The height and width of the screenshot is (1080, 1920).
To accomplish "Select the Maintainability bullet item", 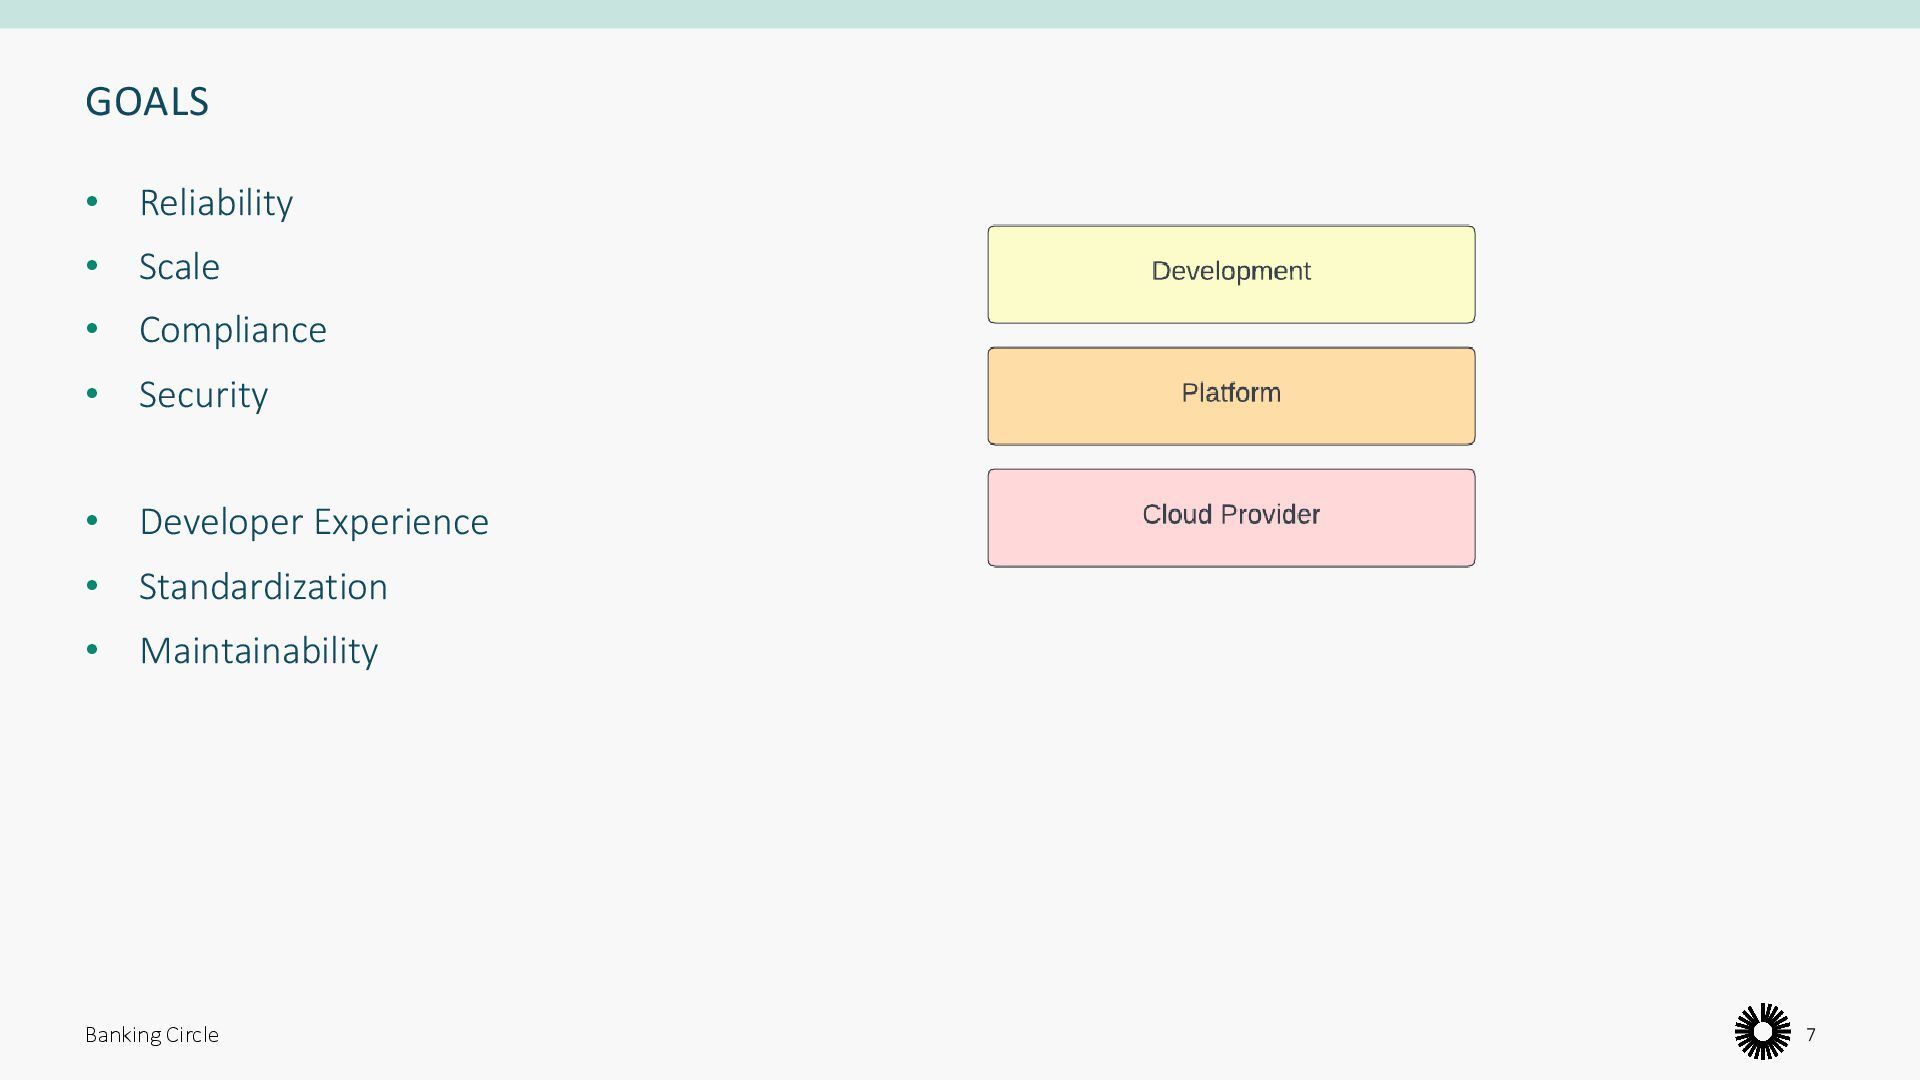I will pyautogui.click(x=259, y=651).
